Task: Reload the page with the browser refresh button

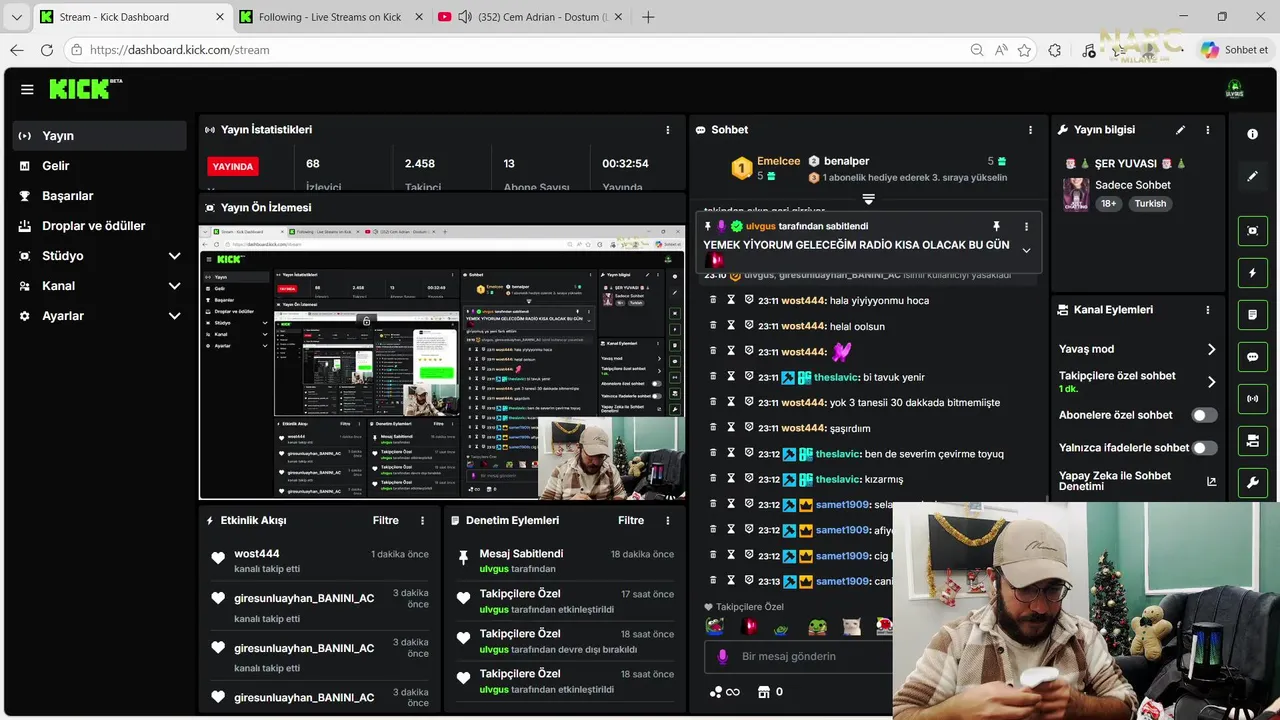Action: [47, 50]
